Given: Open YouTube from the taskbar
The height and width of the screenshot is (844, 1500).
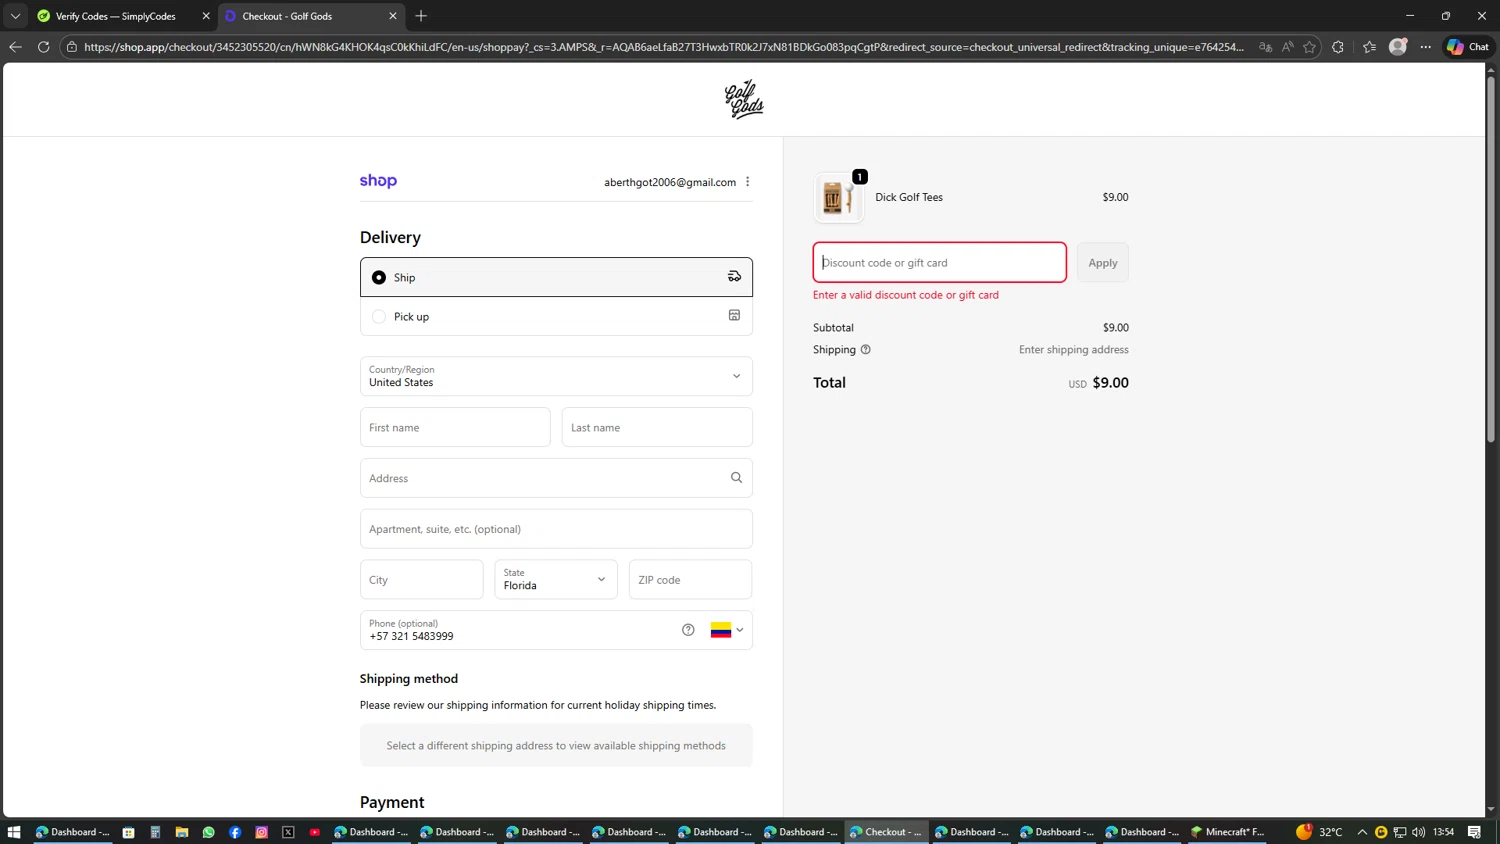Looking at the screenshot, I should click(315, 832).
